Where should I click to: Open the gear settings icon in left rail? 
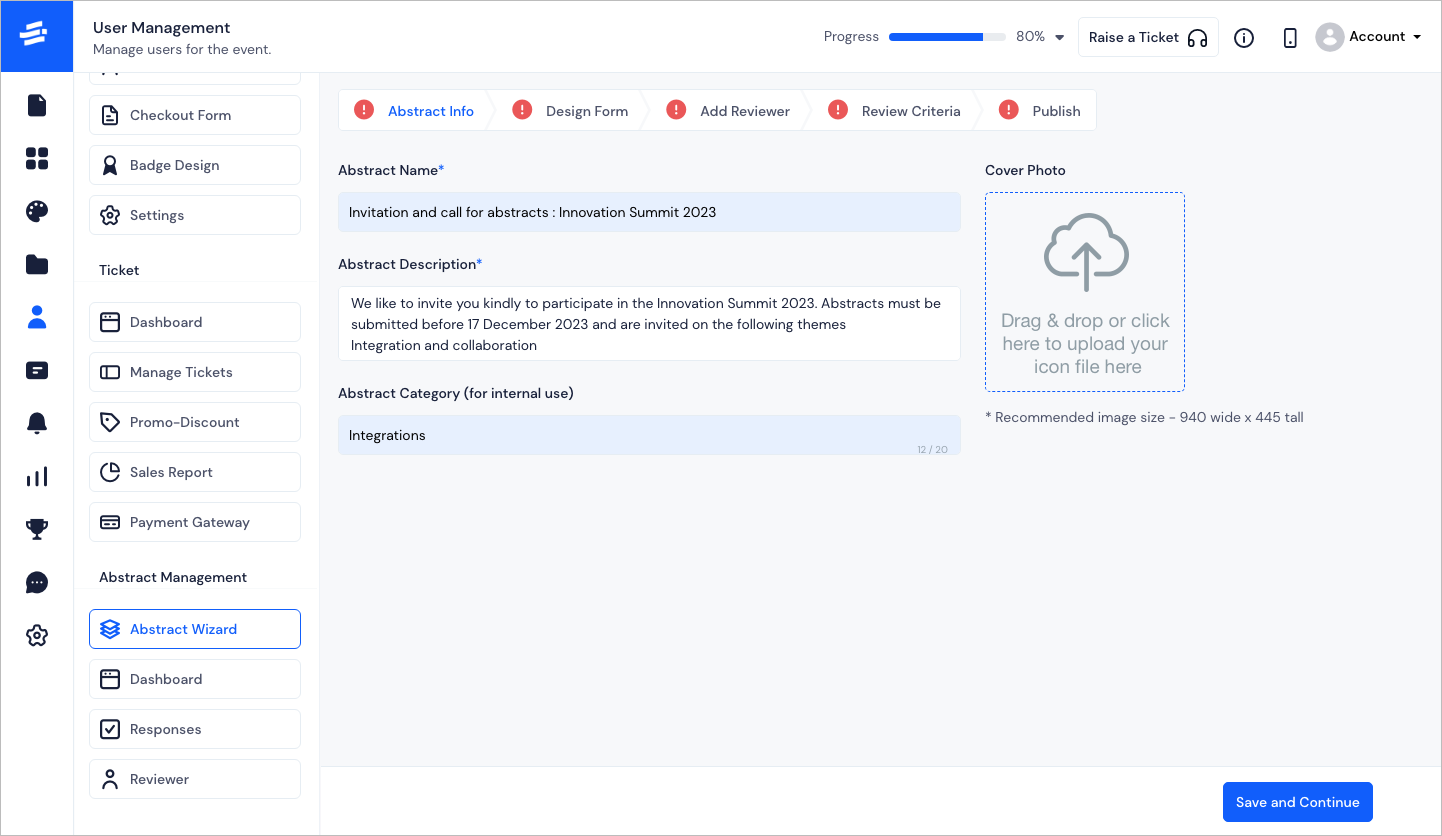pos(37,635)
